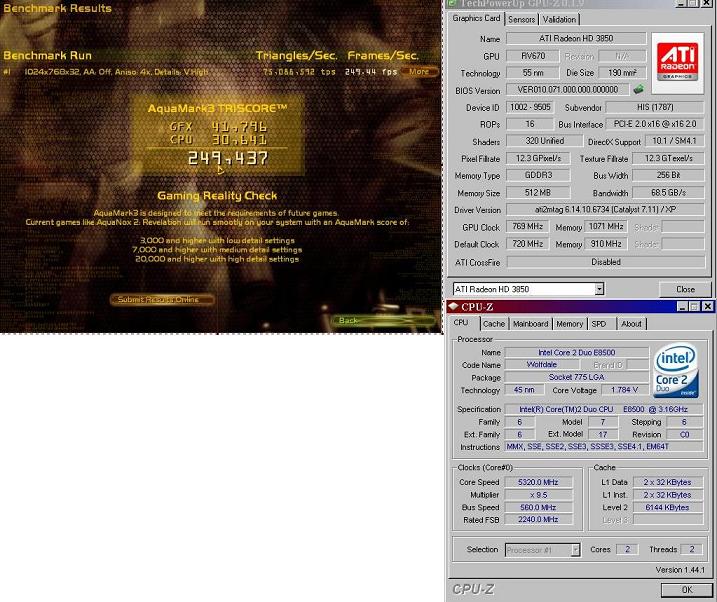Click the Back button in AquaMark3
Screen dimensions: 717x602
point(384,320)
